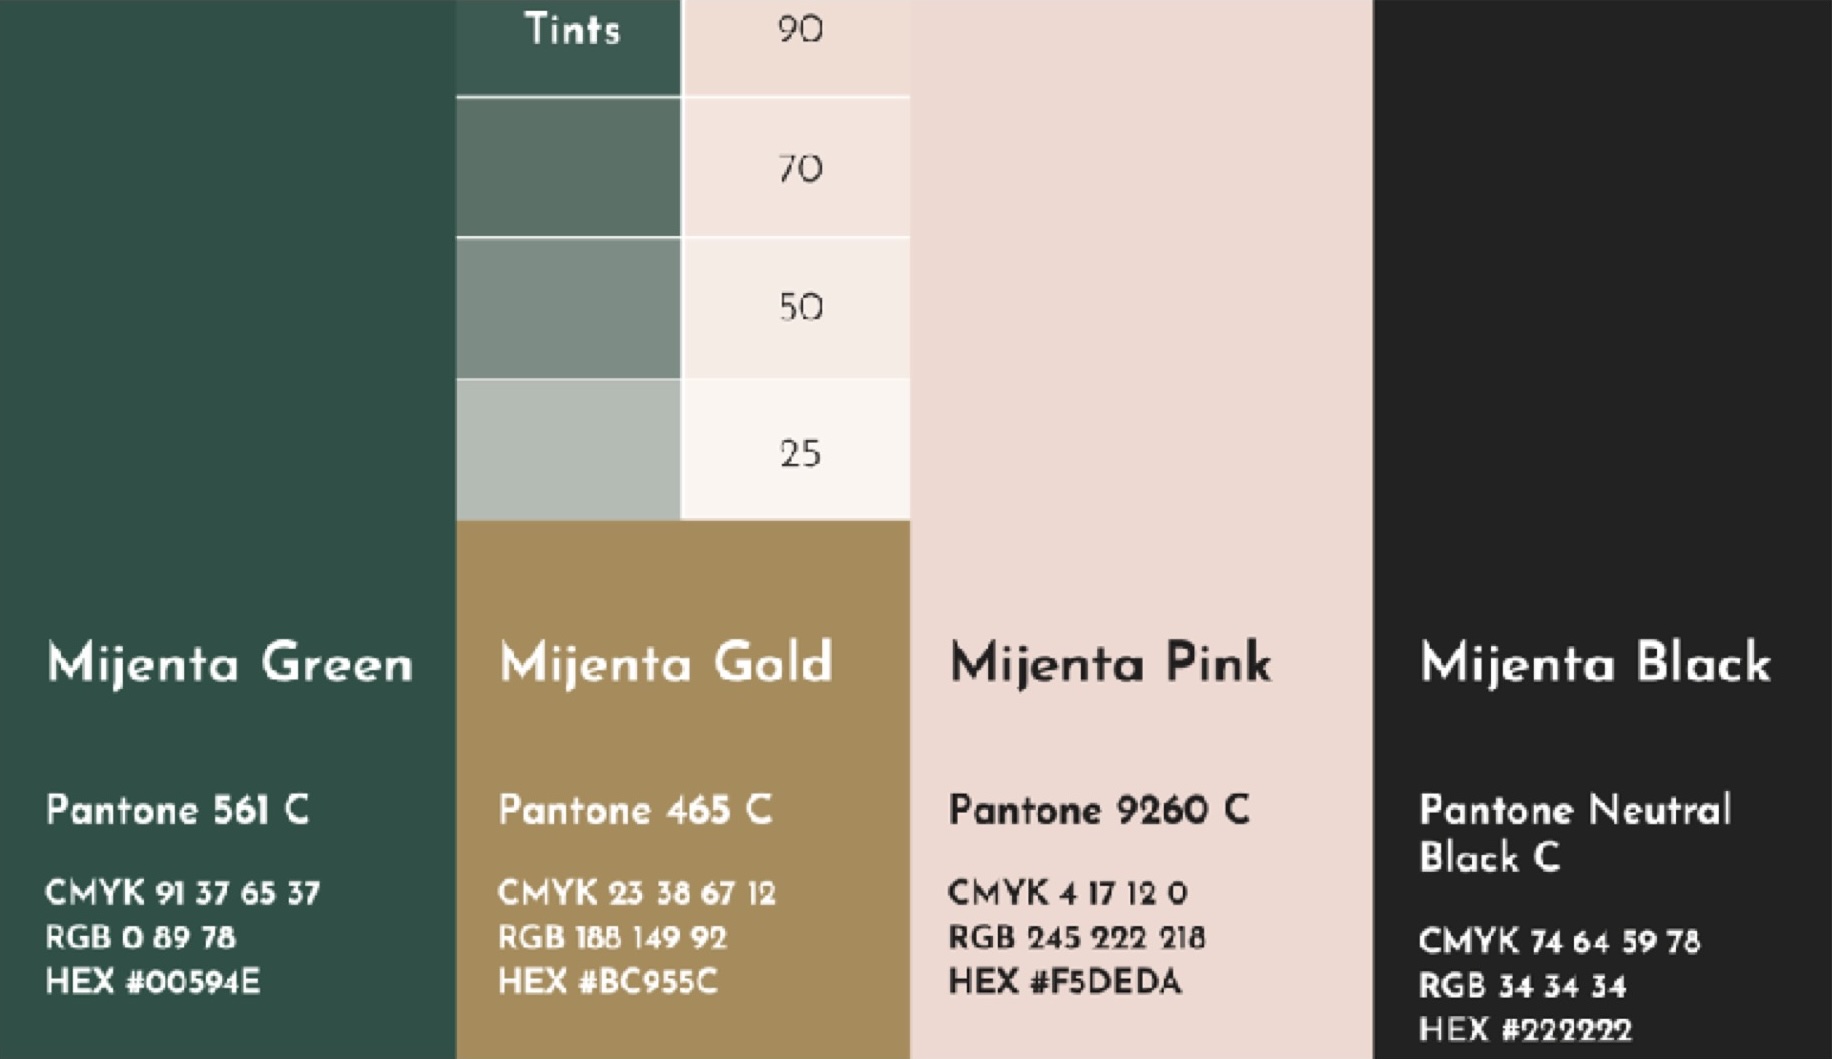The width and height of the screenshot is (1832, 1059).
Task: Click the 70 percent green tint swatch
Action: tap(568, 167)
